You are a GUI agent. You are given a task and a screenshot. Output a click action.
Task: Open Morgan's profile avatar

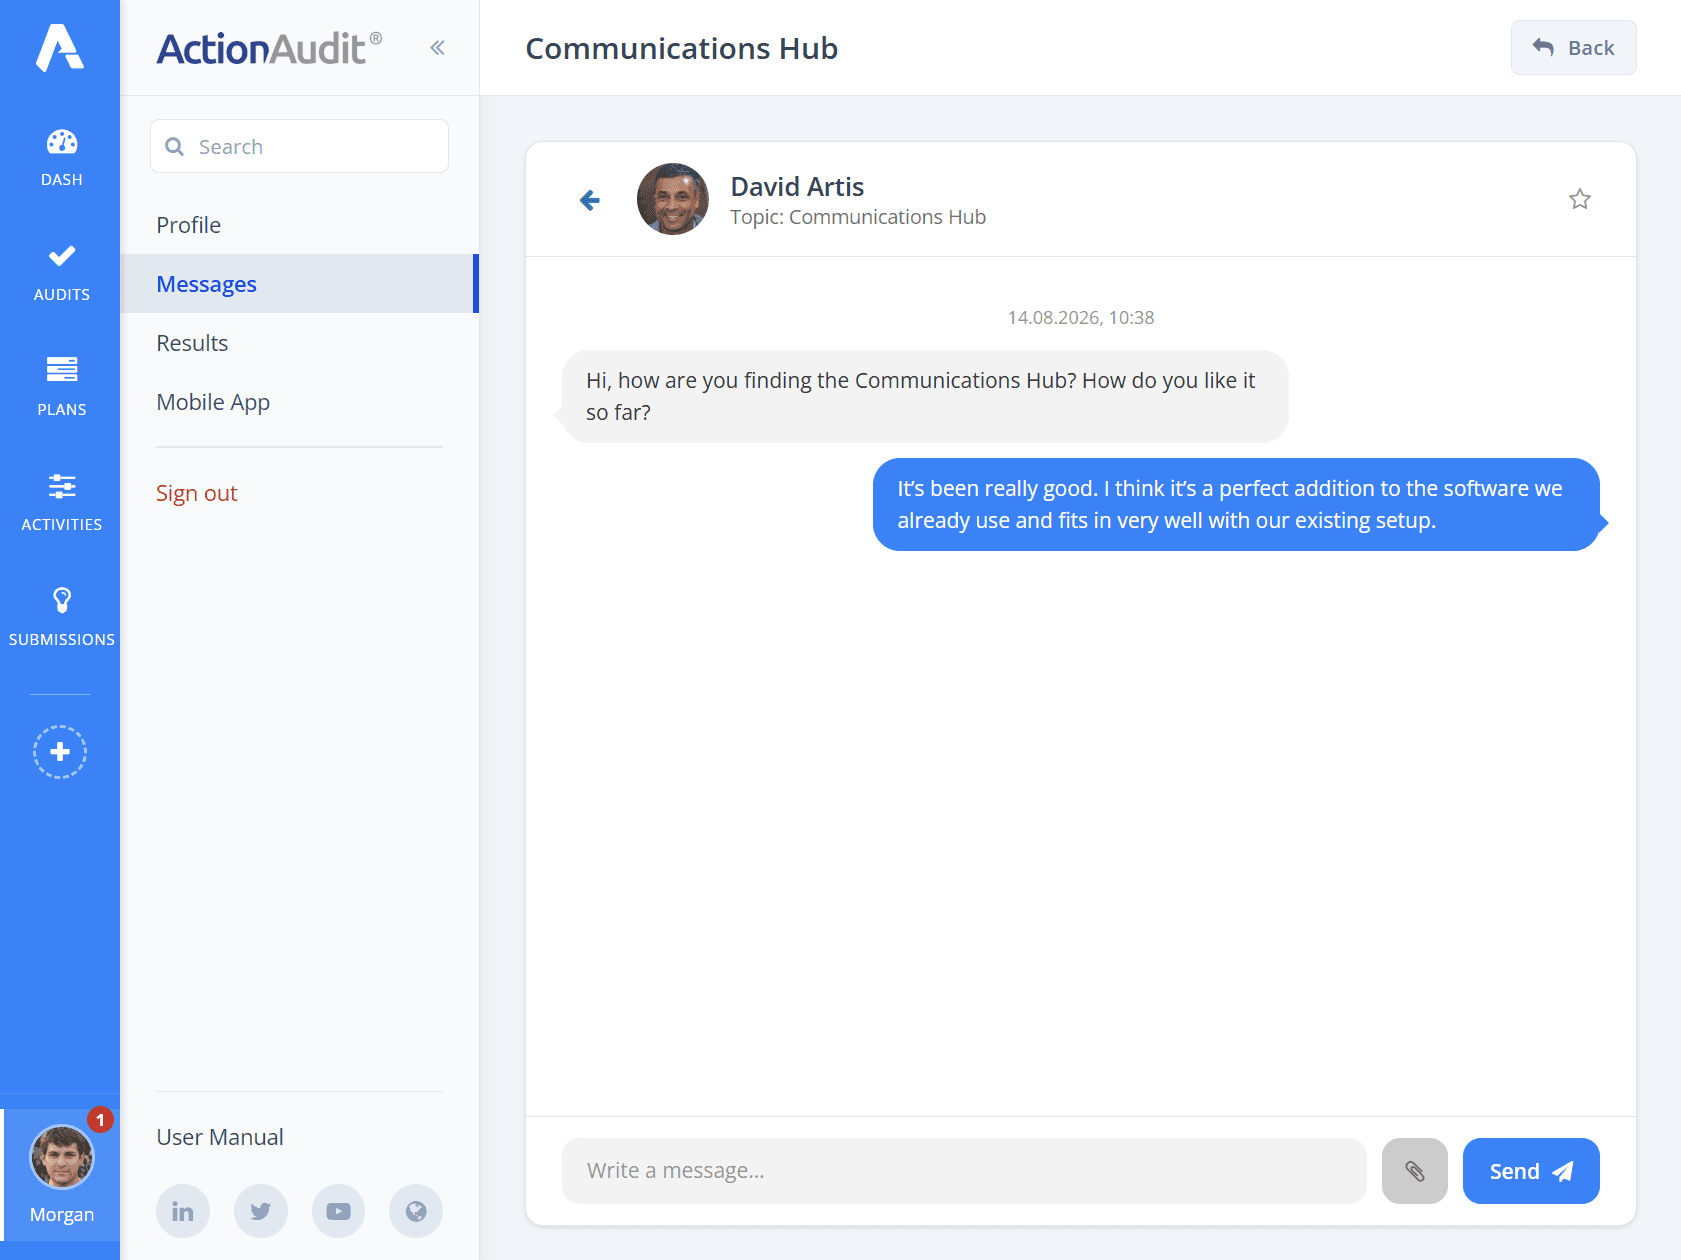coord(62,1157)
